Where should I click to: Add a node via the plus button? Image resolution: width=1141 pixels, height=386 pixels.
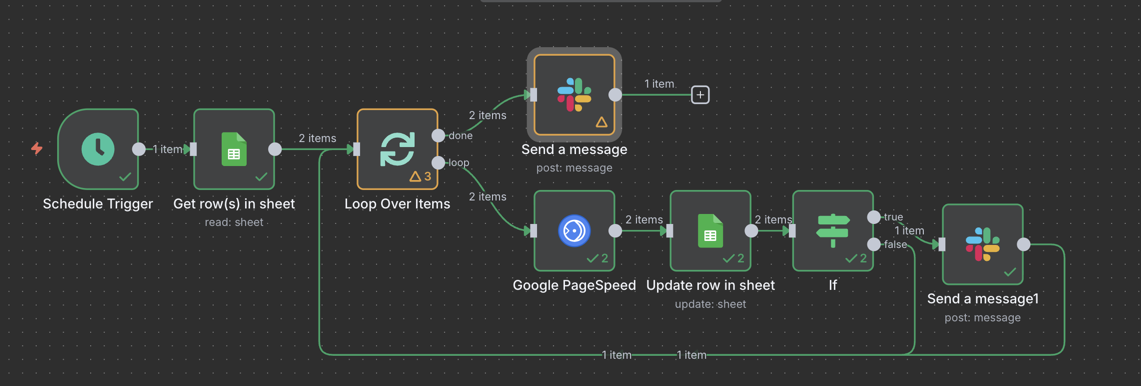pos(700,95)
